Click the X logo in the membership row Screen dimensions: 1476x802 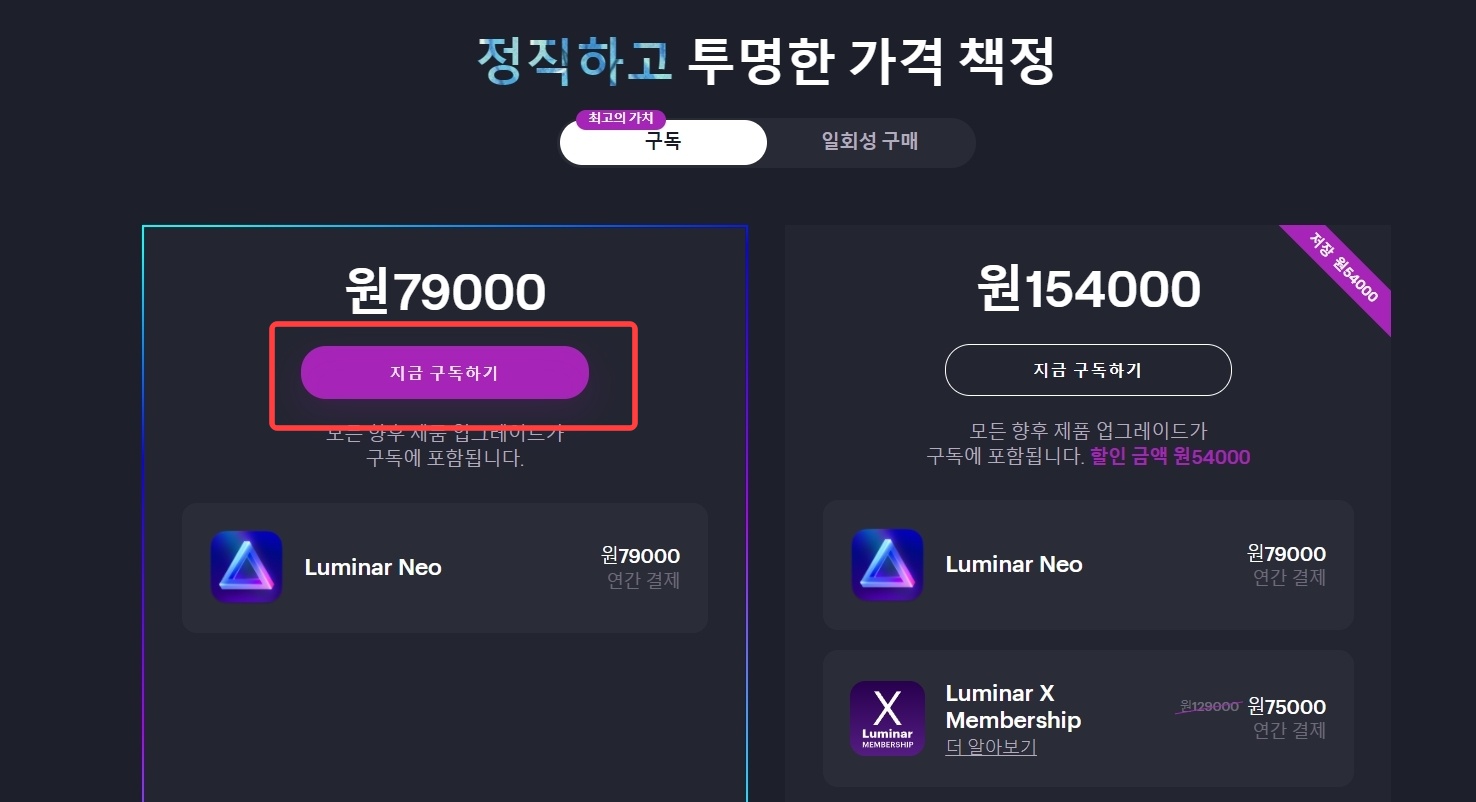(887, 717)
